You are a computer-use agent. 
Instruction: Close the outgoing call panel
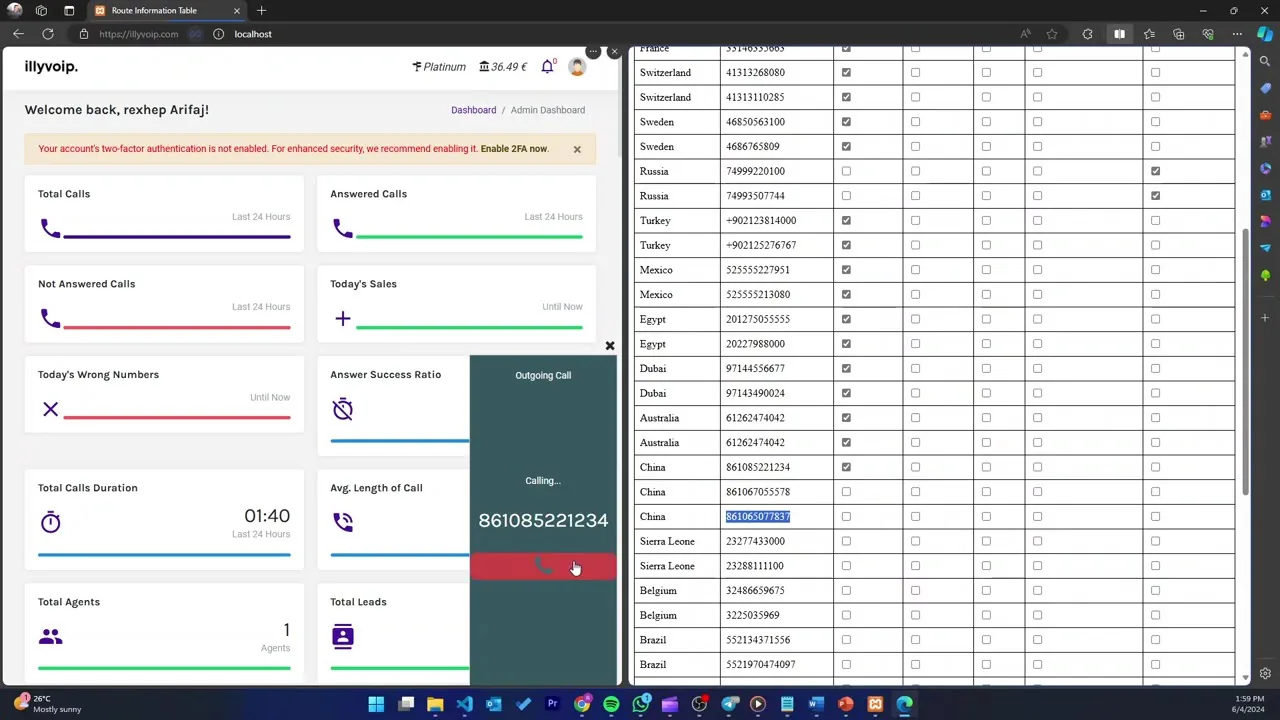click(x=610, y=346)
